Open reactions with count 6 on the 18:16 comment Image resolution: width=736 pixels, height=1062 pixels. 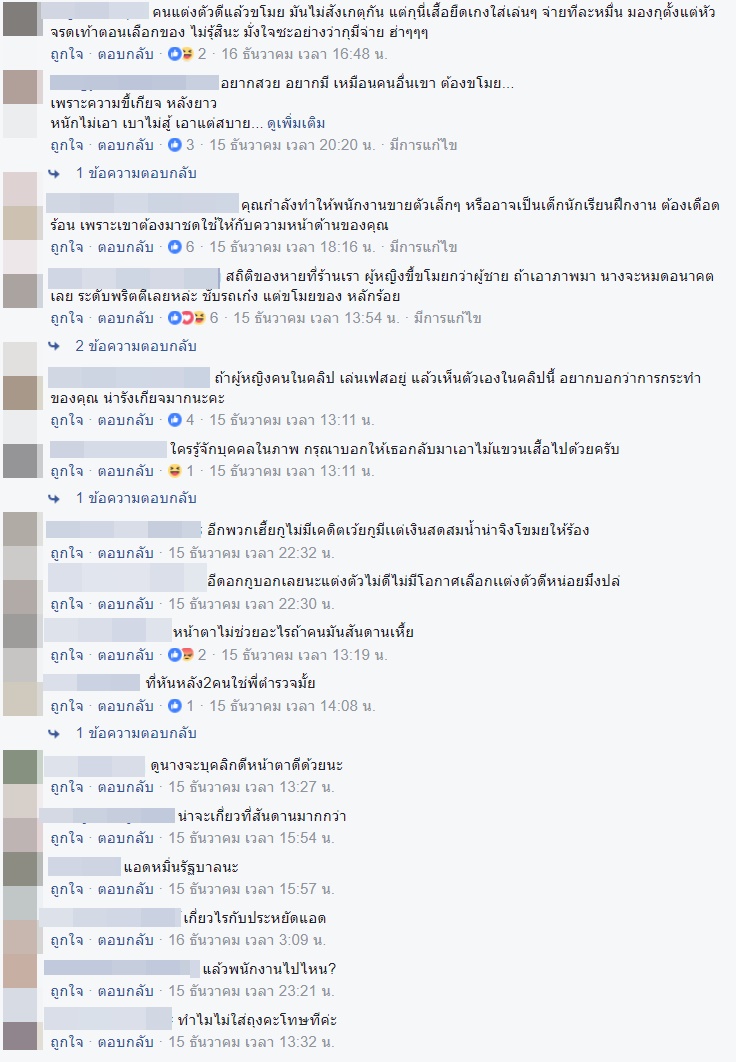pyautogui.click(x=181, y=247)
